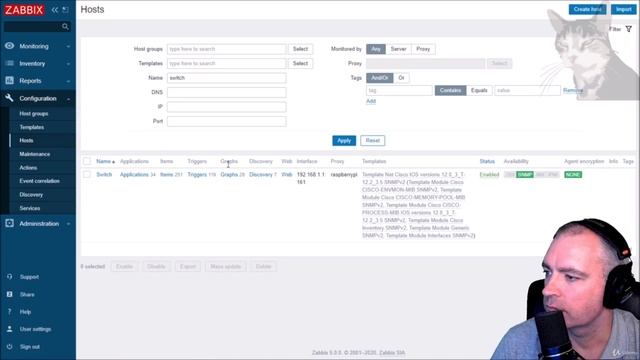Viewport: 640px width, 360px height.
Task: Expand the Monitoring menu
Action: (x=38, y=46)
